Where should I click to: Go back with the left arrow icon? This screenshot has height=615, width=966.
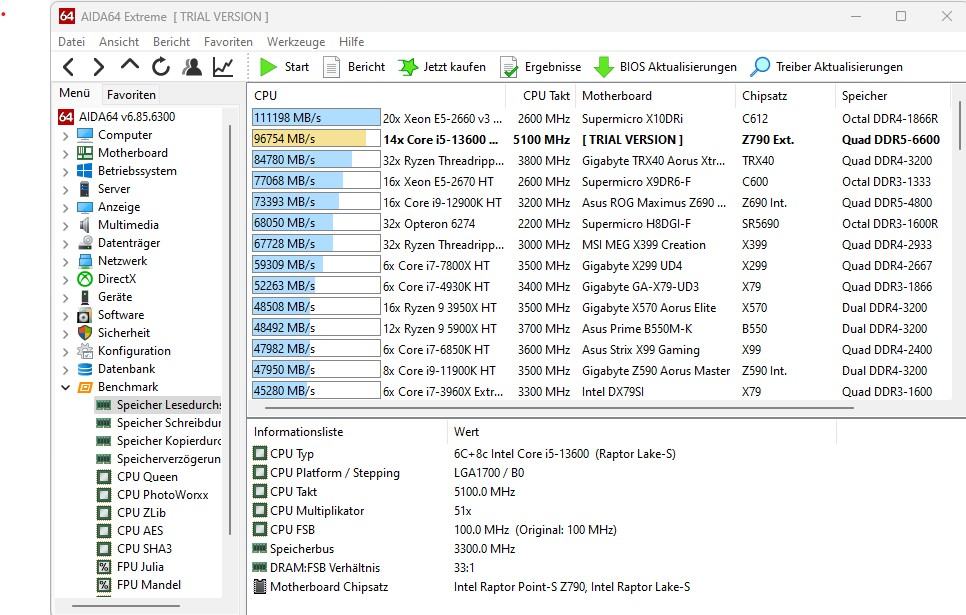coord(68,67)
